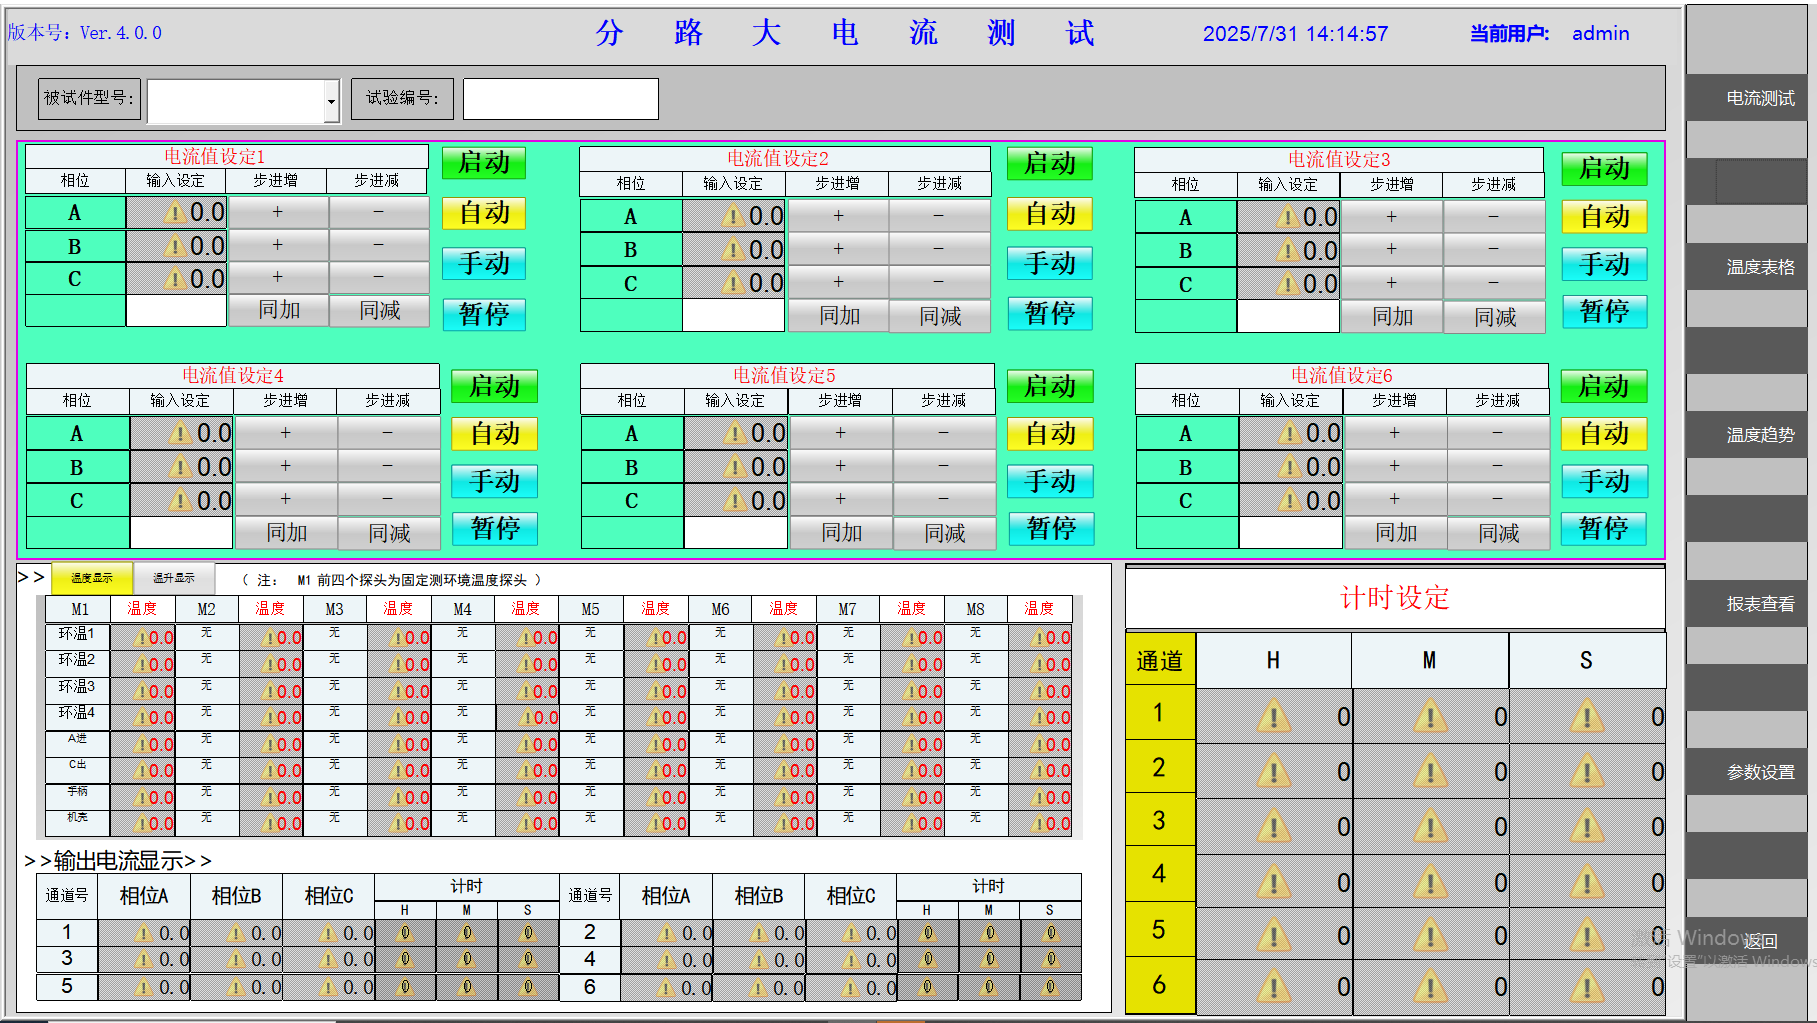Screen dimensions: 1817x1023
Task: Open 温度趋势 from the right sidebar
Action: pos(1759,435)
